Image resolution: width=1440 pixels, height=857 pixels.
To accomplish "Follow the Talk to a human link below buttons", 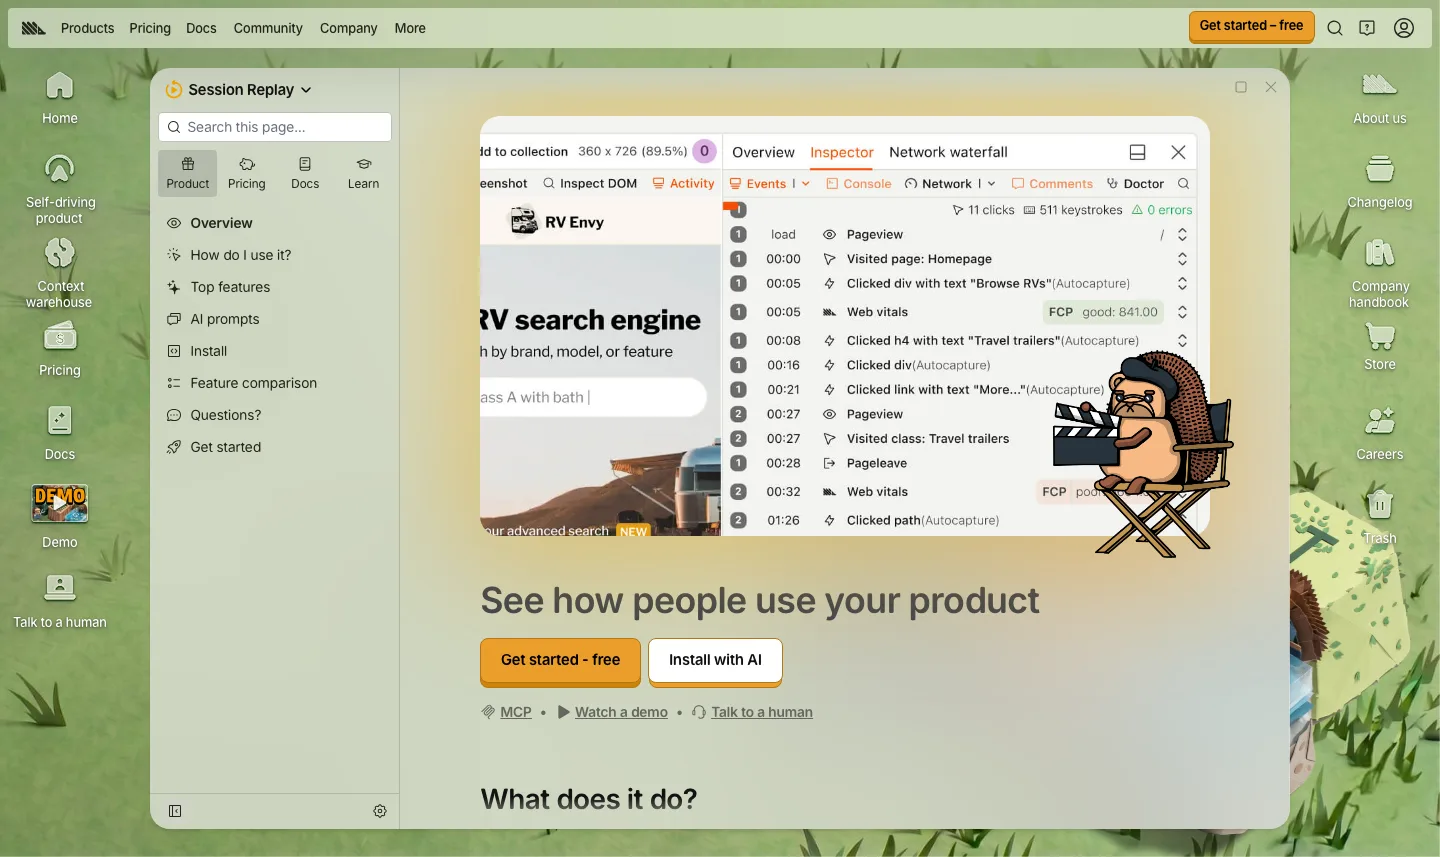I will click(x=762, y=712).
